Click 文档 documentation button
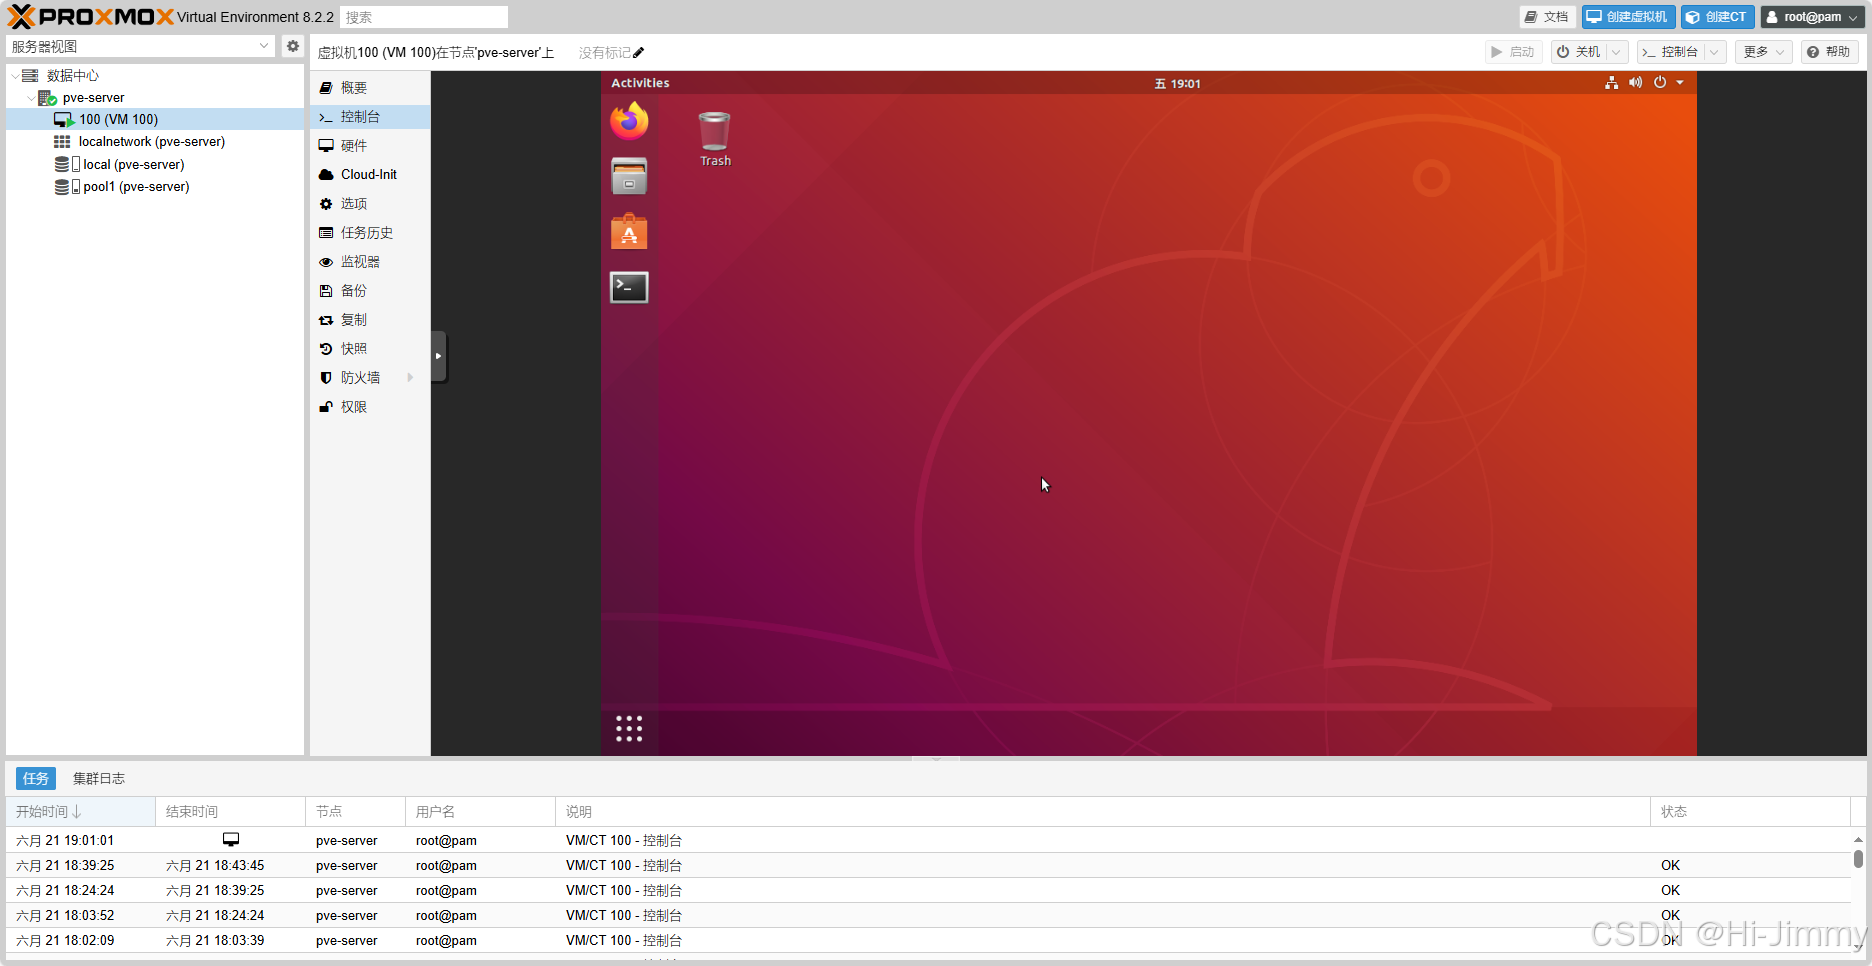The width and height of the screenshot is (1872, 966). [1547, 17]
